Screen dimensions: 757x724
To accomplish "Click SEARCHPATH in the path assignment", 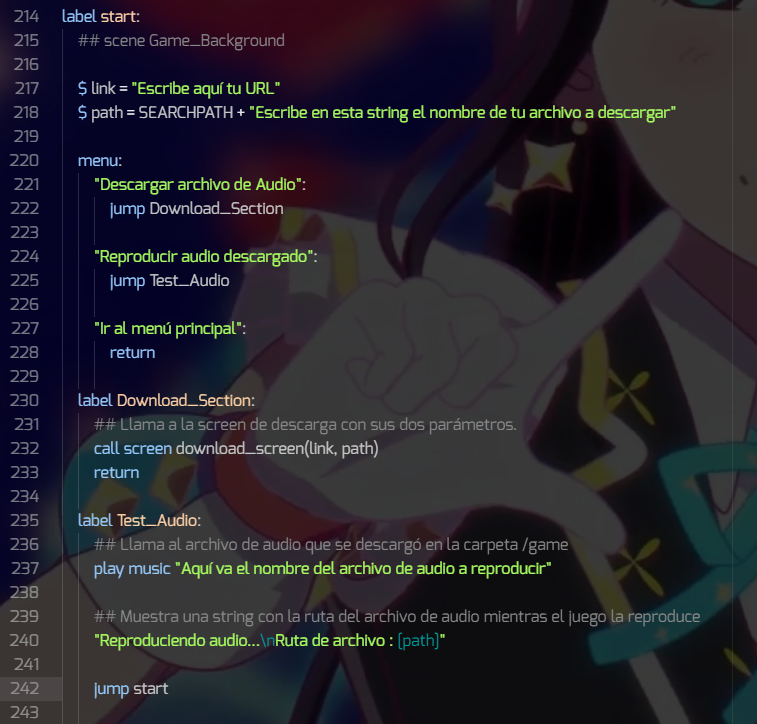I will click(186, 112).
